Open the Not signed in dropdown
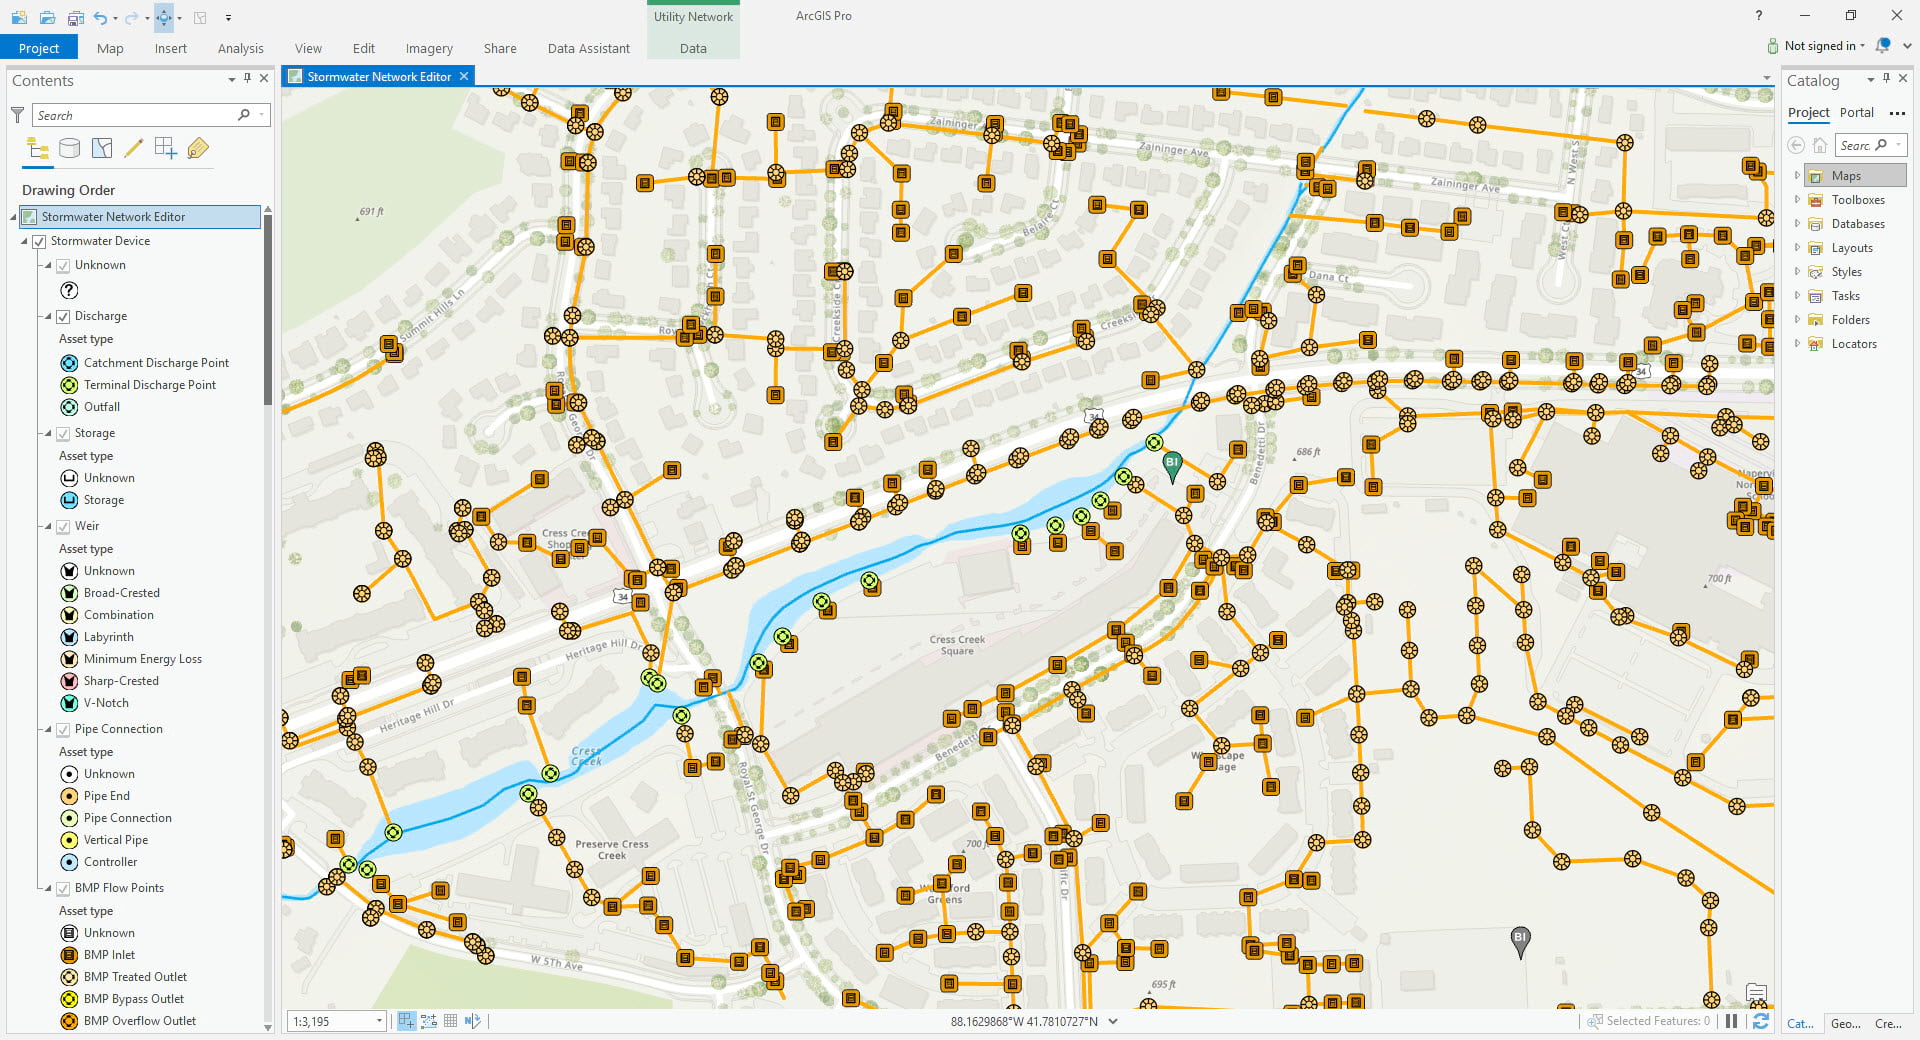This screenshot has height=1040, width=1920. coord(1825,46)
